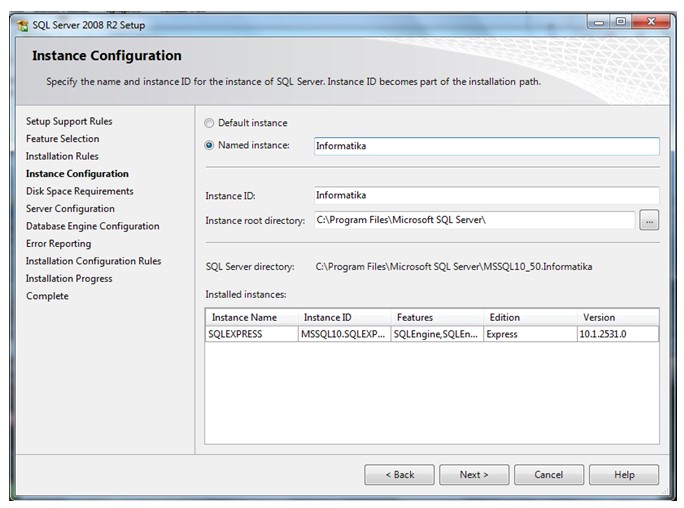Click the Instance ID text field

tap(486, 195)
